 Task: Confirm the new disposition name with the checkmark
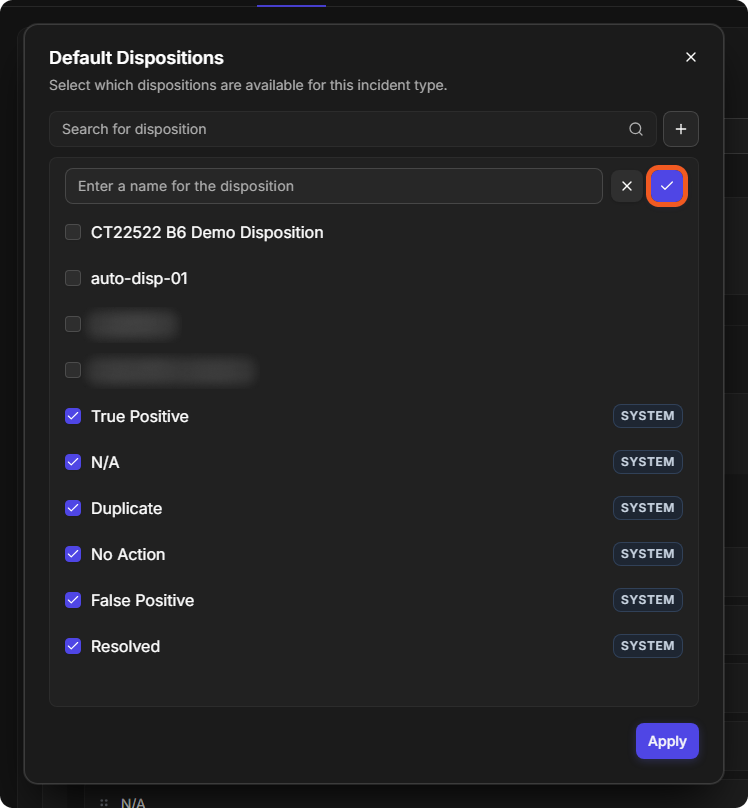[x=667, y=186]
